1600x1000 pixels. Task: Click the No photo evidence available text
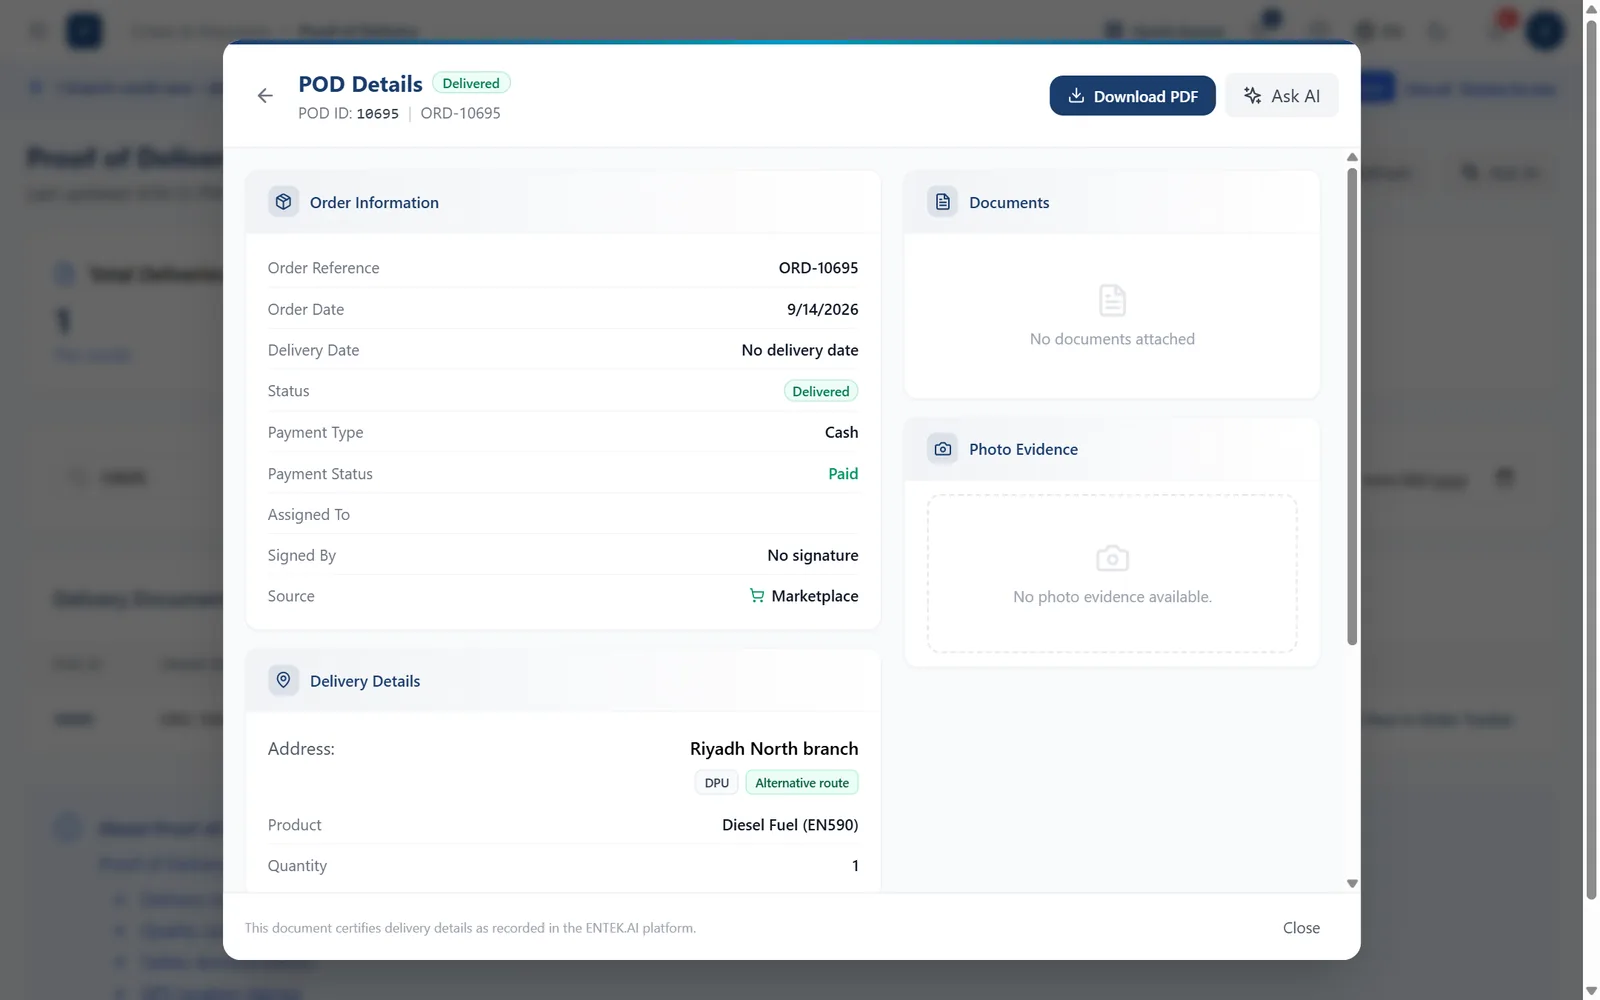[x=1112, y=597]
